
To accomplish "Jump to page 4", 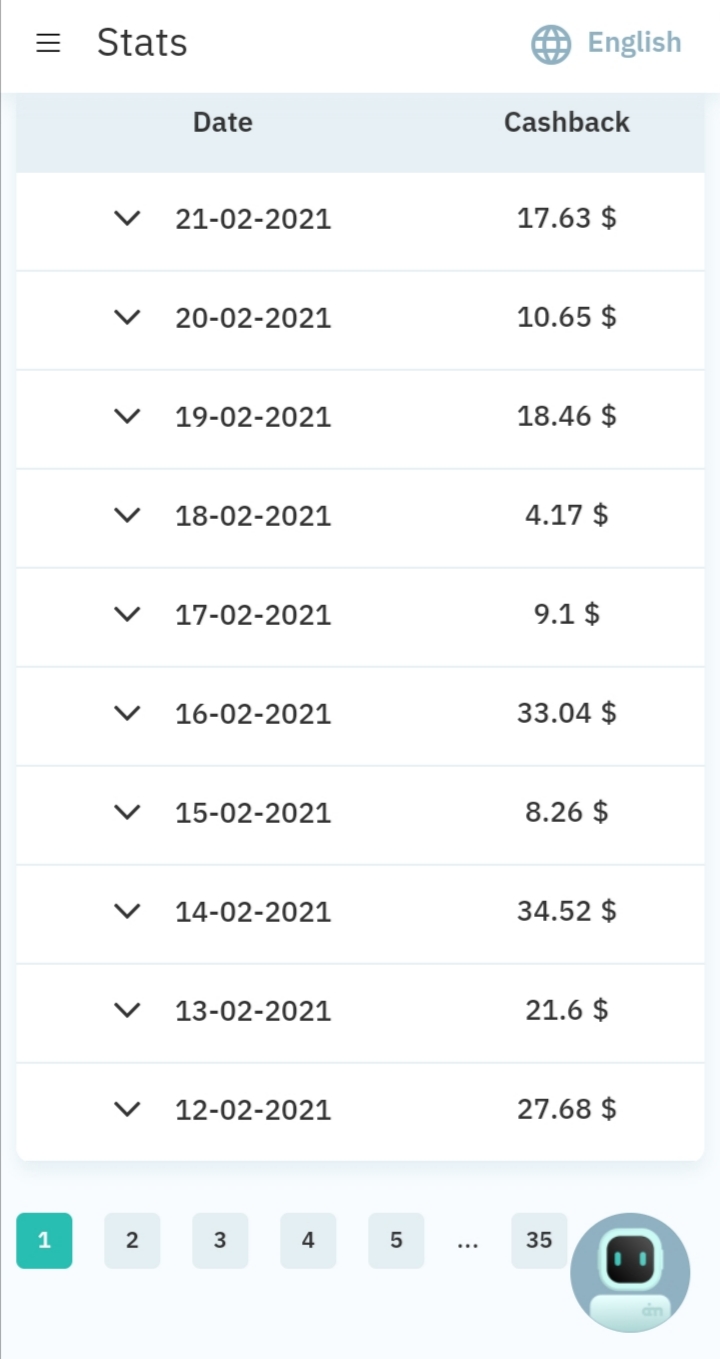I will pos(308,1240).
